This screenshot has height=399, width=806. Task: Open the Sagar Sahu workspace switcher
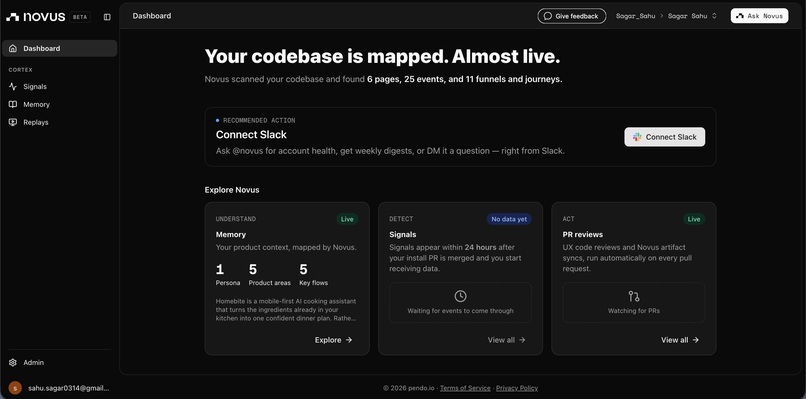[692, 16]
